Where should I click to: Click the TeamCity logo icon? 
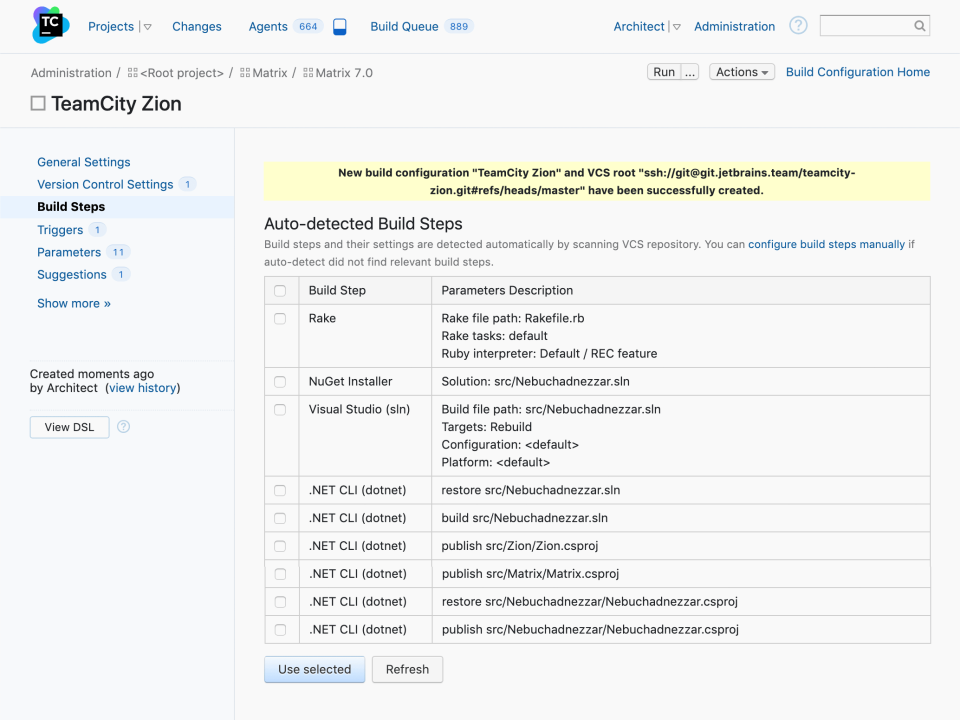[x=50, y=26]
